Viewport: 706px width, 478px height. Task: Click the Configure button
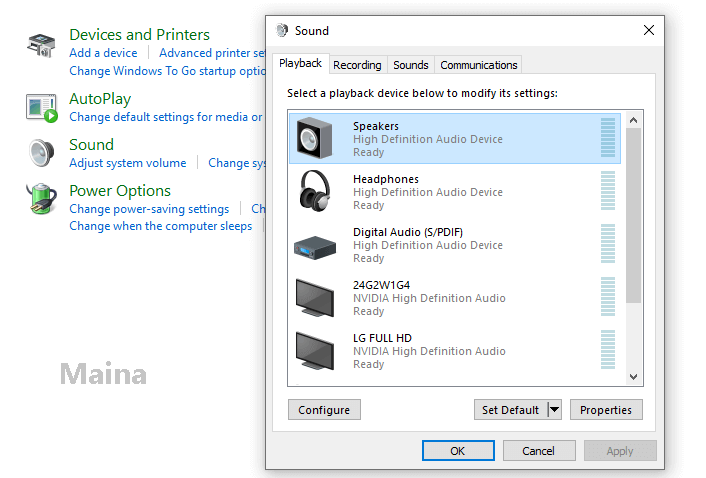324,410
